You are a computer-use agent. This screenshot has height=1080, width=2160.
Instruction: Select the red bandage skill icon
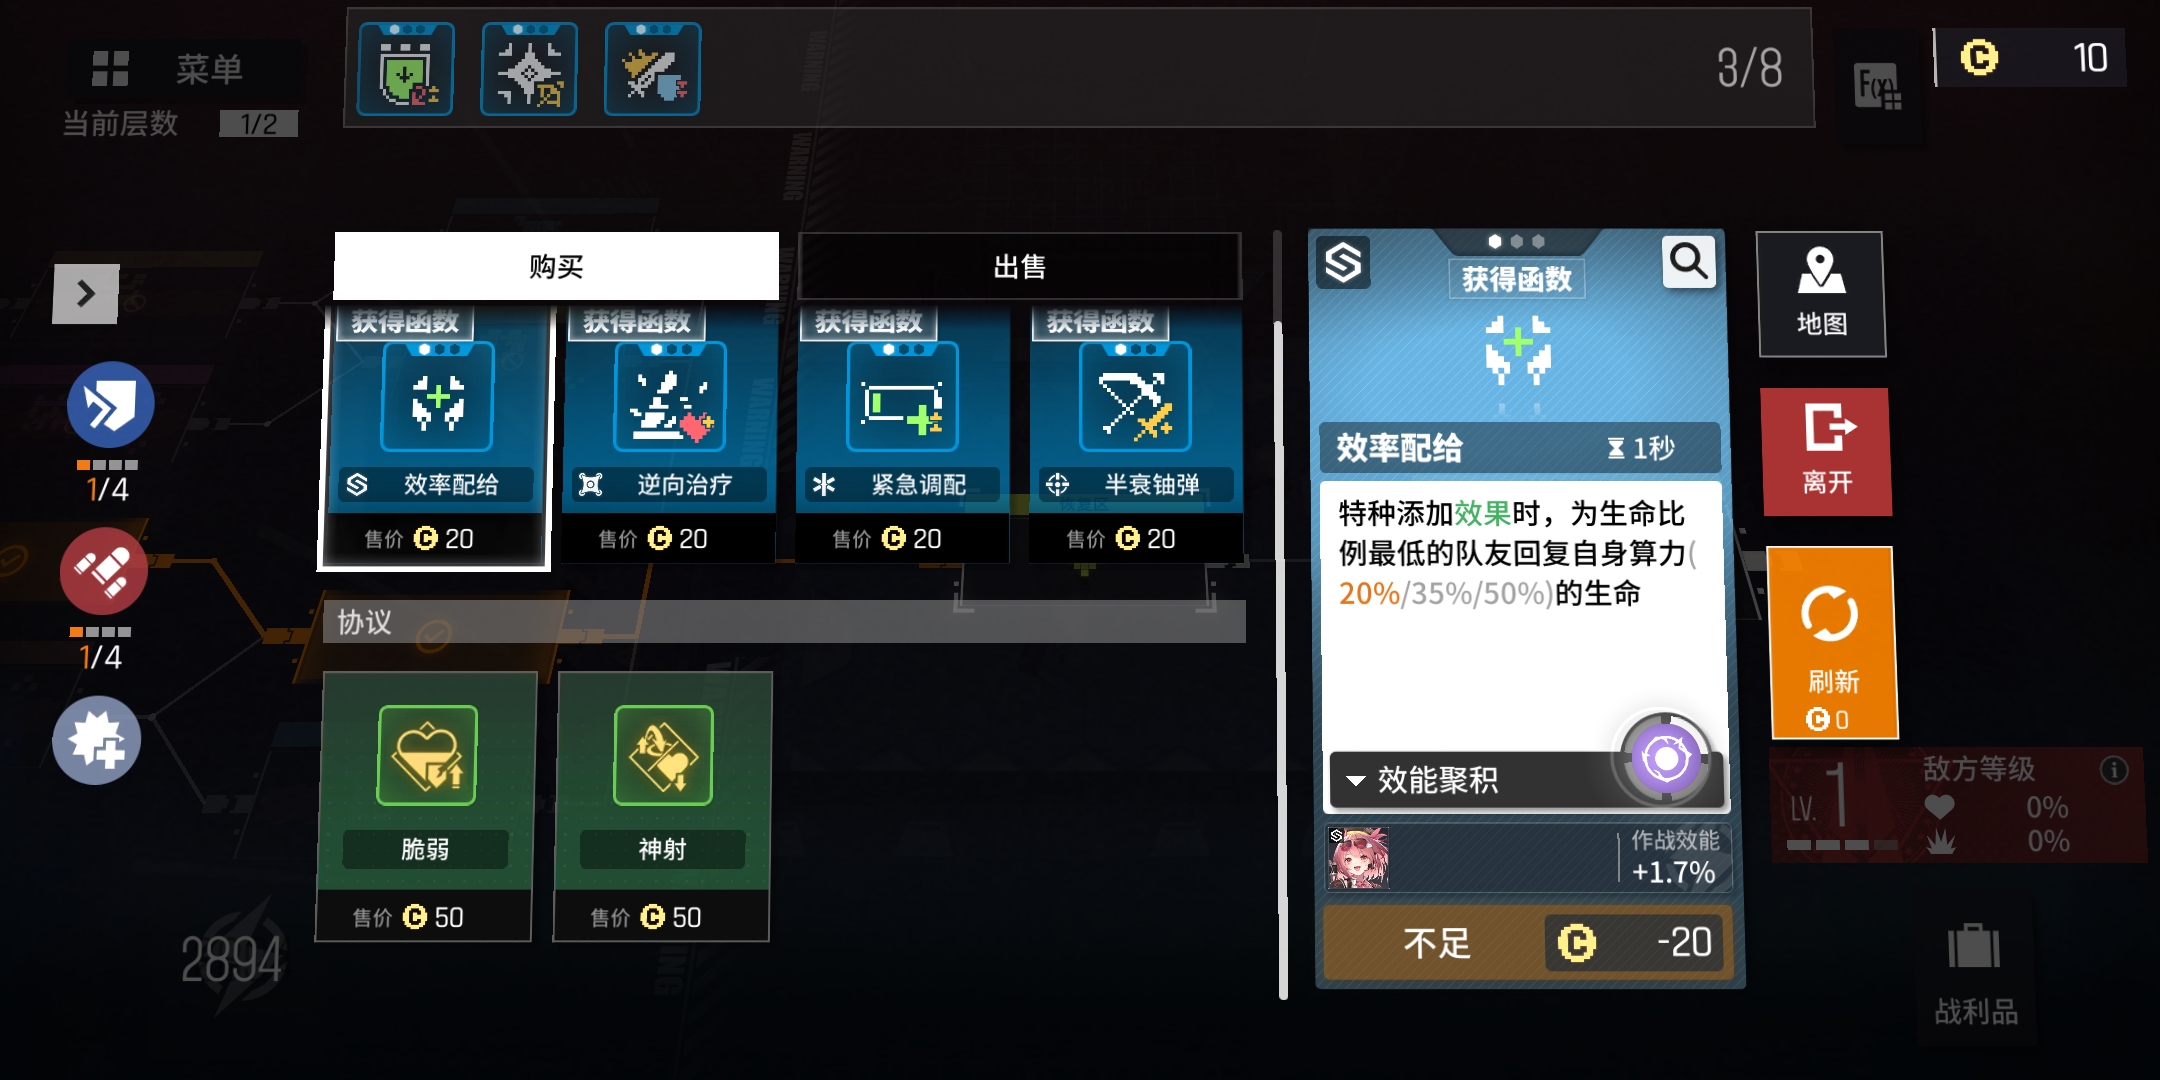pos(104,571)
